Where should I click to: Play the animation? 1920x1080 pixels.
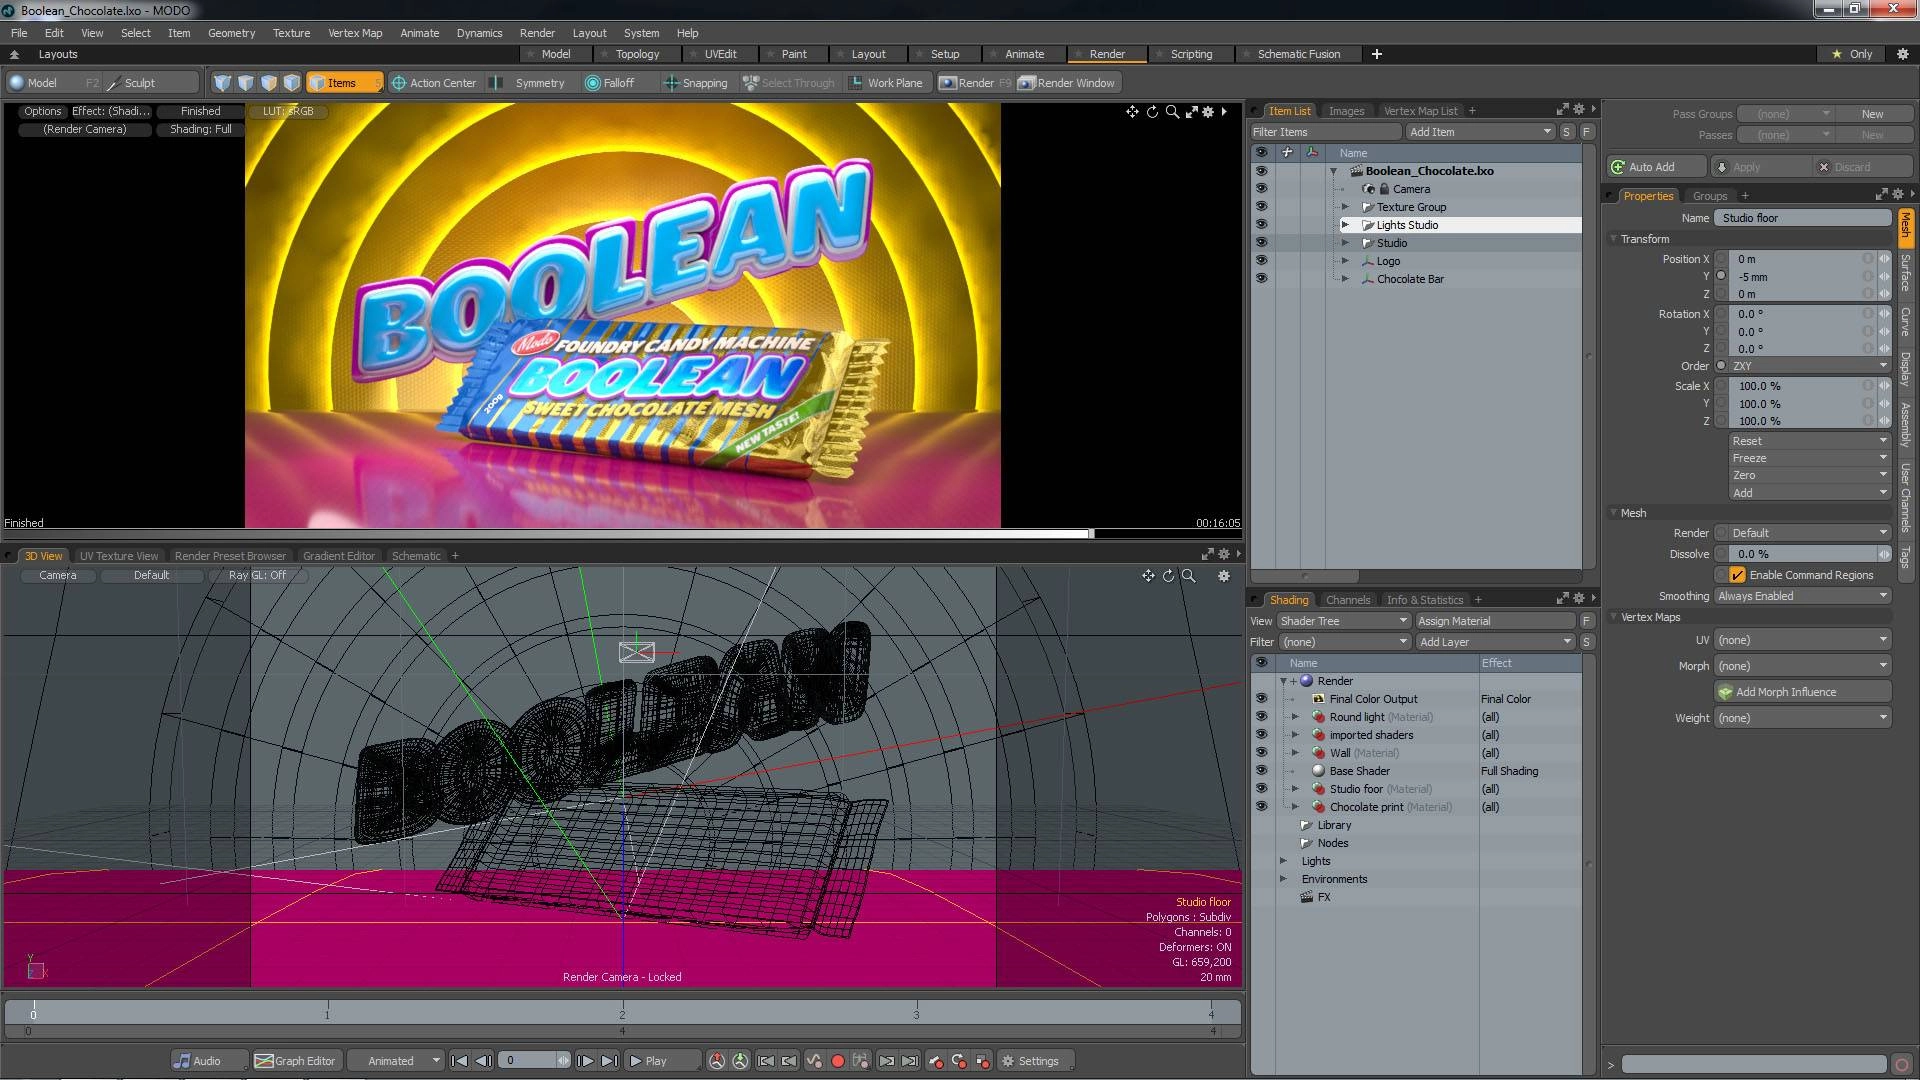click(x=660, y=1061)
